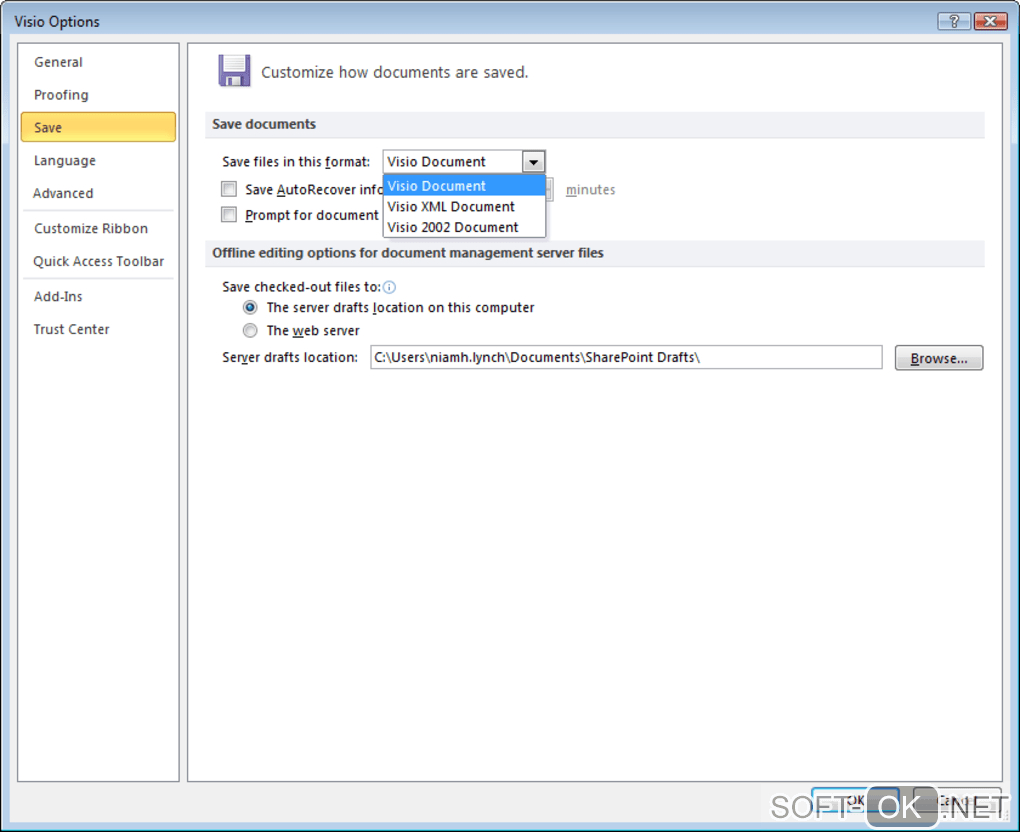Click the Save files format combo box

[x=464, y=162]
